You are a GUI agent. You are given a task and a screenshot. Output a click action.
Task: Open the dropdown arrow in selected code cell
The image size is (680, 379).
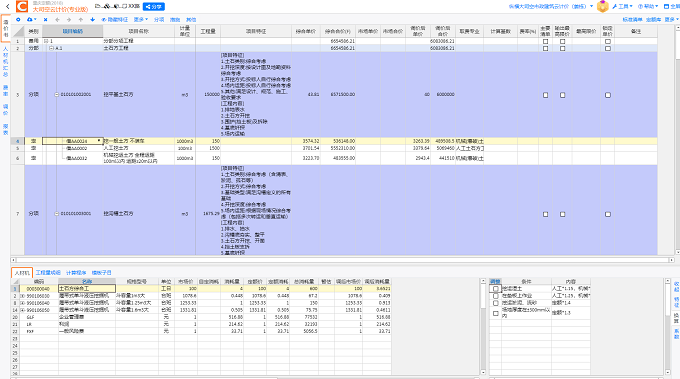pyautogui.click(x=99, y=141)
